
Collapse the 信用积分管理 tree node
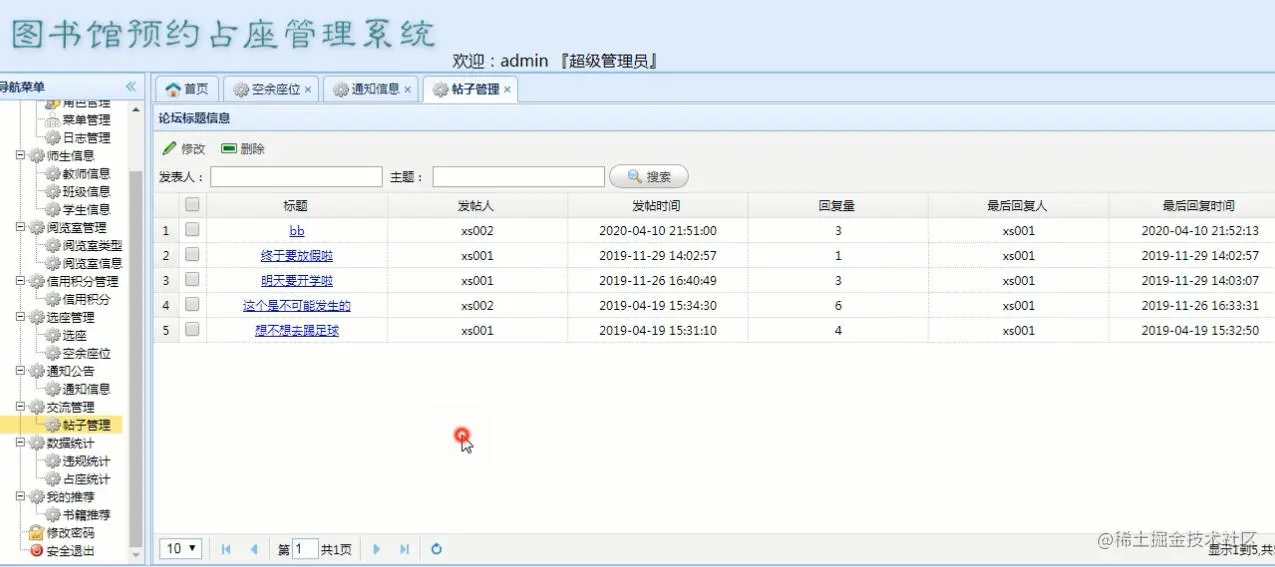21,282
